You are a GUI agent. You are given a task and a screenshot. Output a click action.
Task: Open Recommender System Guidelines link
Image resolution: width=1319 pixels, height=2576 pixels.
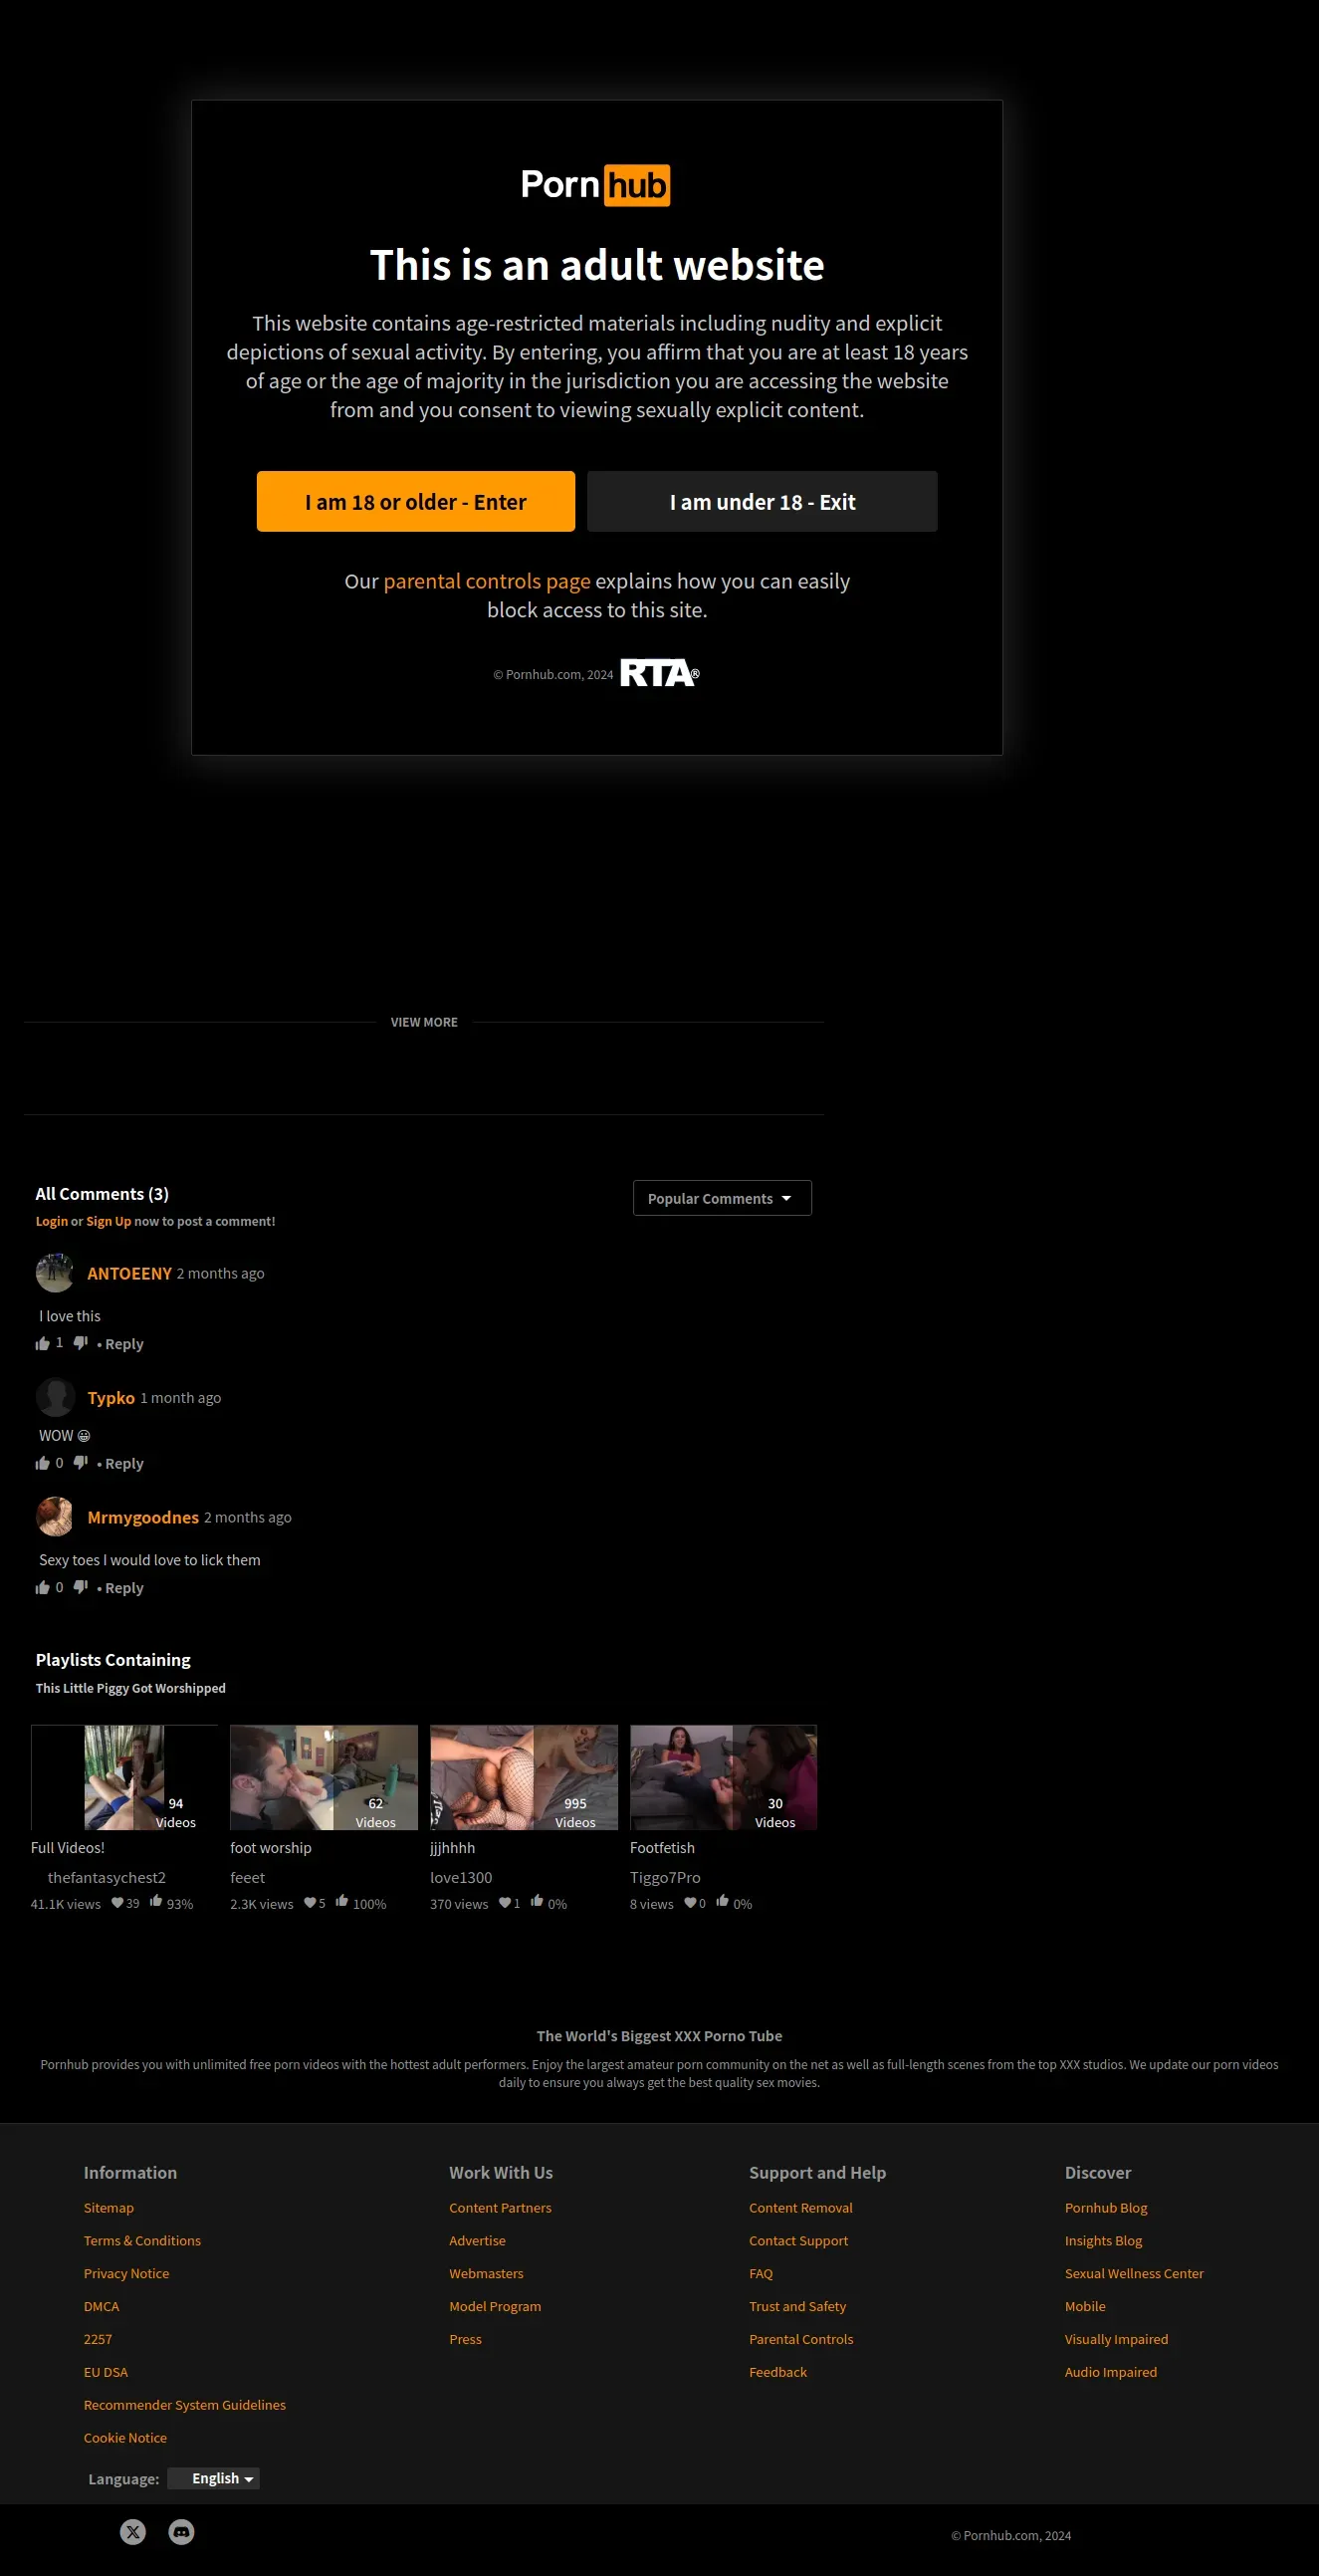coord(185,2405)
